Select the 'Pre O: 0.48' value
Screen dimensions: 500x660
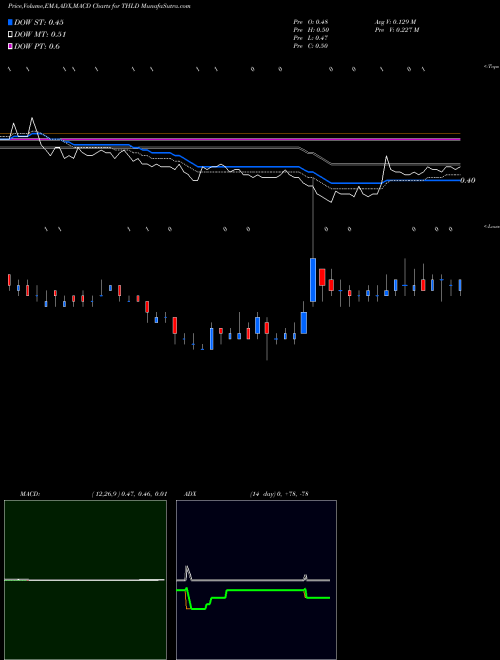point(311,22)
